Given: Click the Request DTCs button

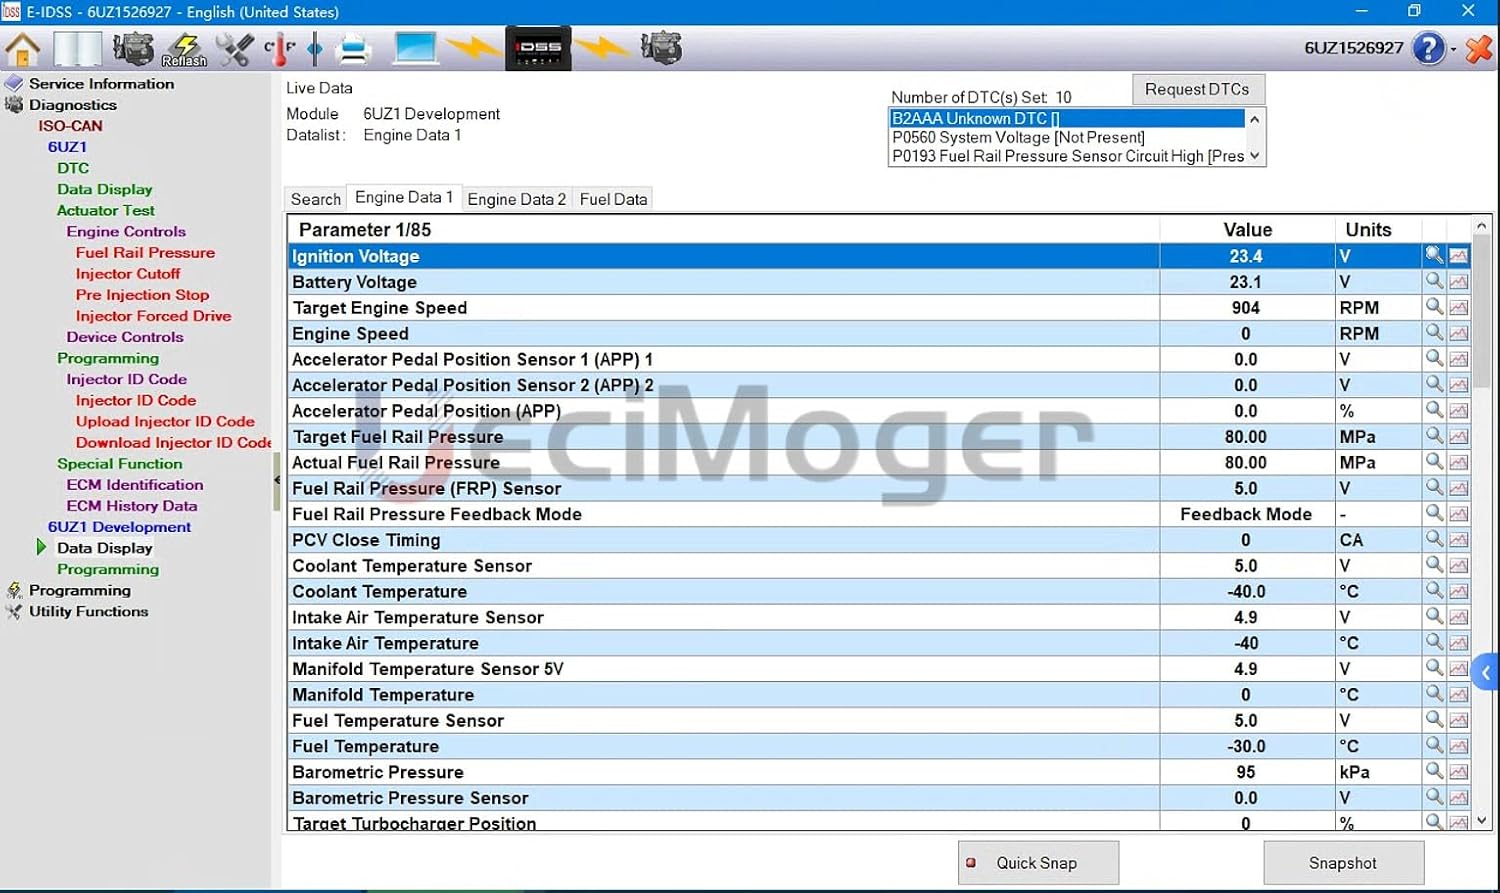Looking at the screenshot, I should coord(1197,89).
